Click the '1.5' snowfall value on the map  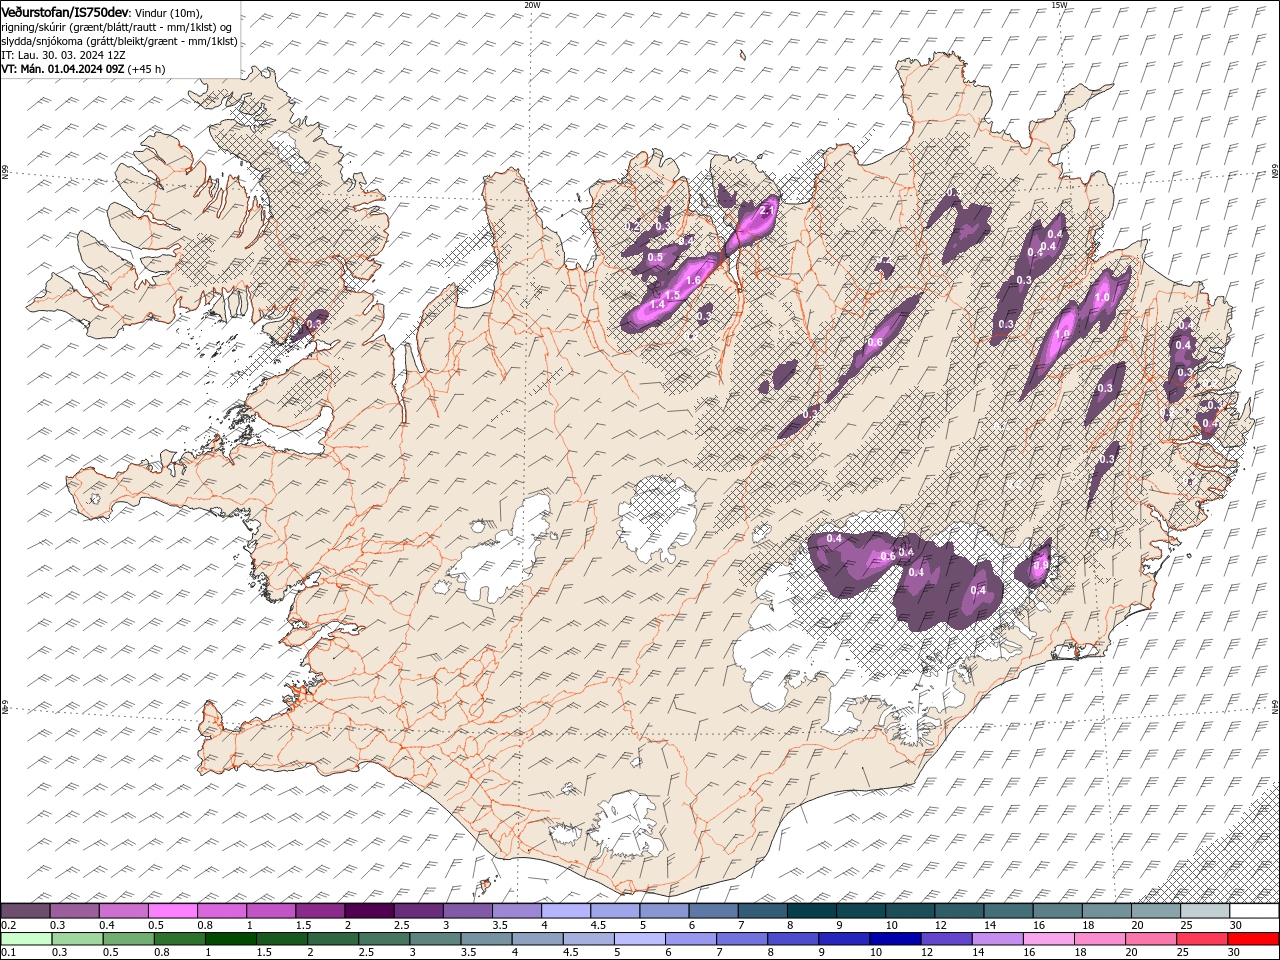(x=673, y=295)
